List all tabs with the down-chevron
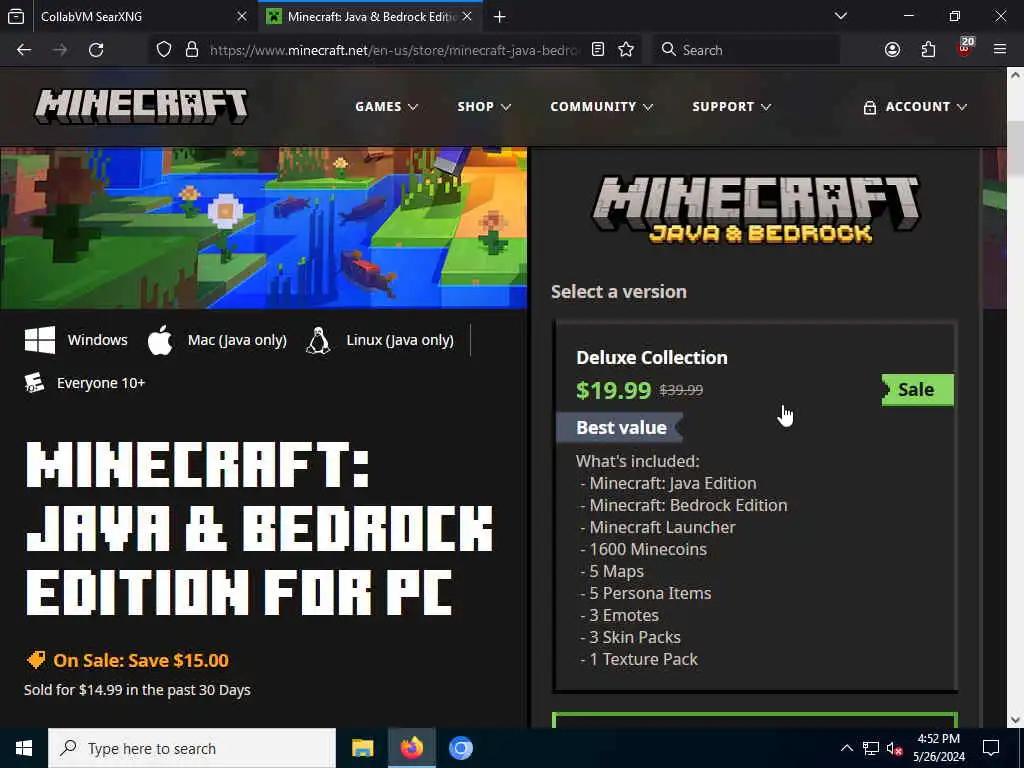Image resolution: width=1024 pixels, height=768 pixels. coord(841,16)
